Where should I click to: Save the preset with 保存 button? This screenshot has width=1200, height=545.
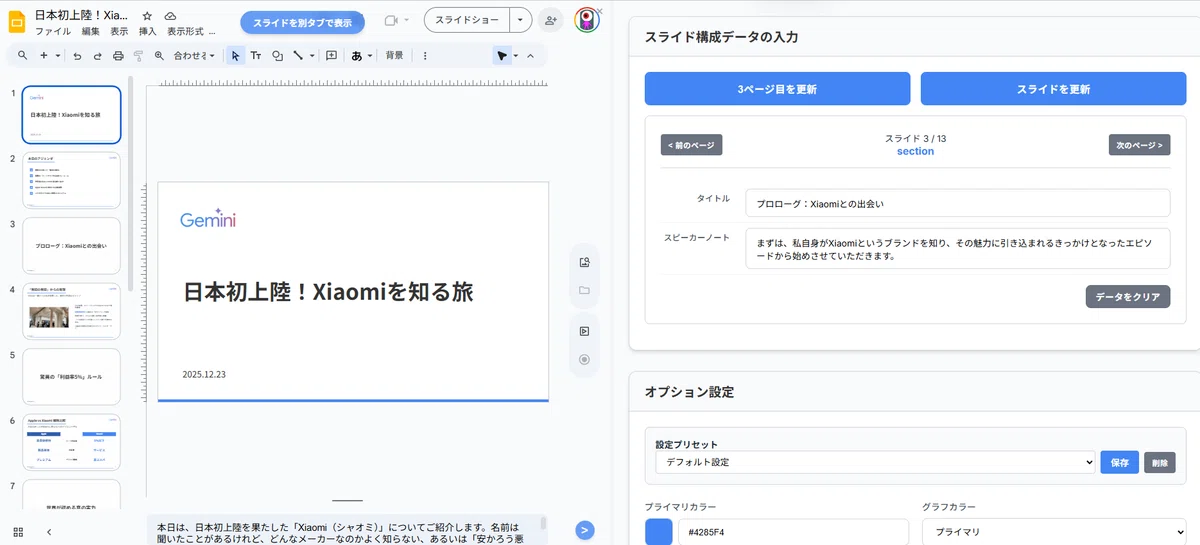[1120, 463]
